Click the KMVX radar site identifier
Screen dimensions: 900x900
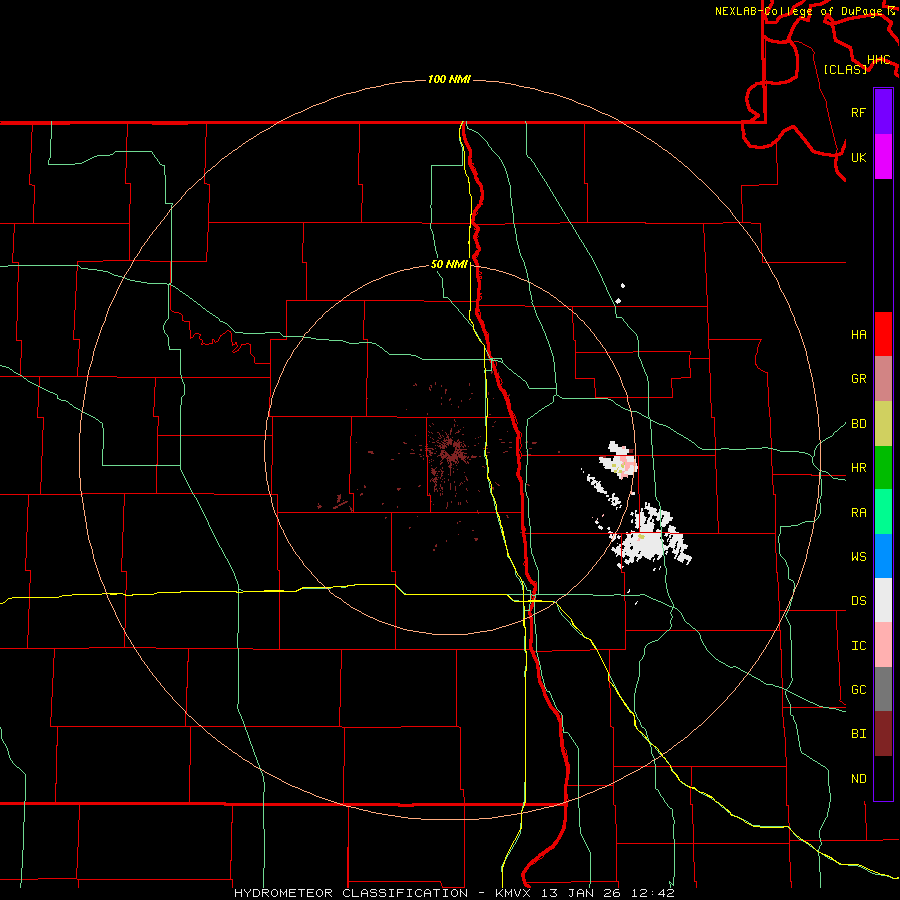(513, 893)
